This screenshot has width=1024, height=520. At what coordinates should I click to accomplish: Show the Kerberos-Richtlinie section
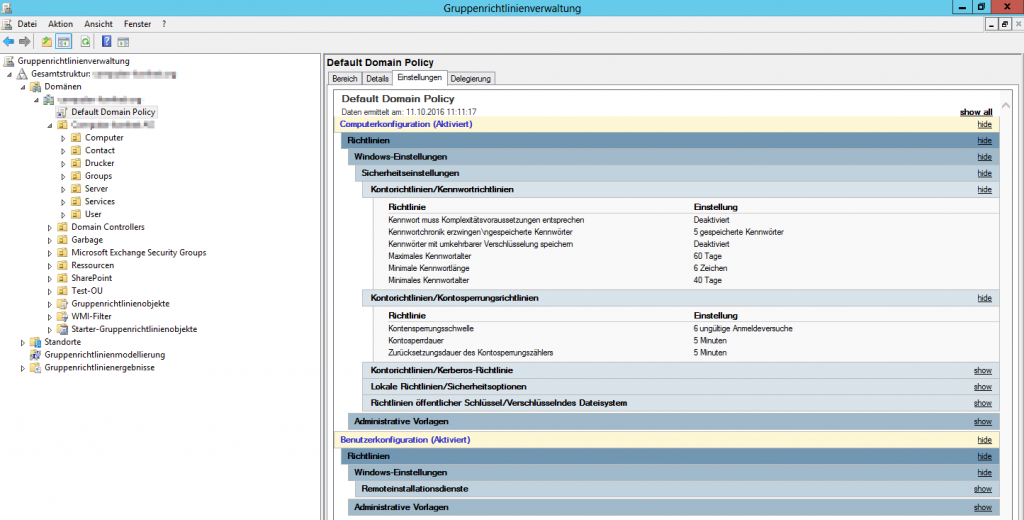click(983, 370)
